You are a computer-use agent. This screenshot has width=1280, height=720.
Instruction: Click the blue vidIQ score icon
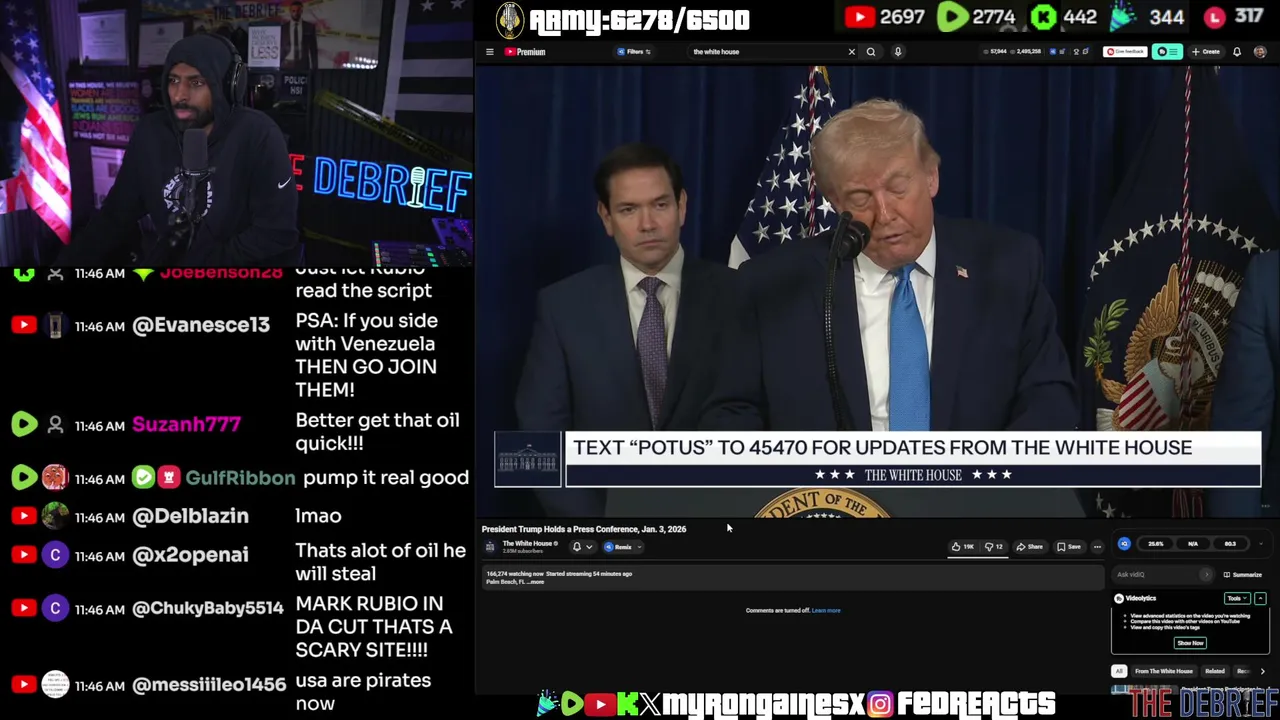(1124, 544)
